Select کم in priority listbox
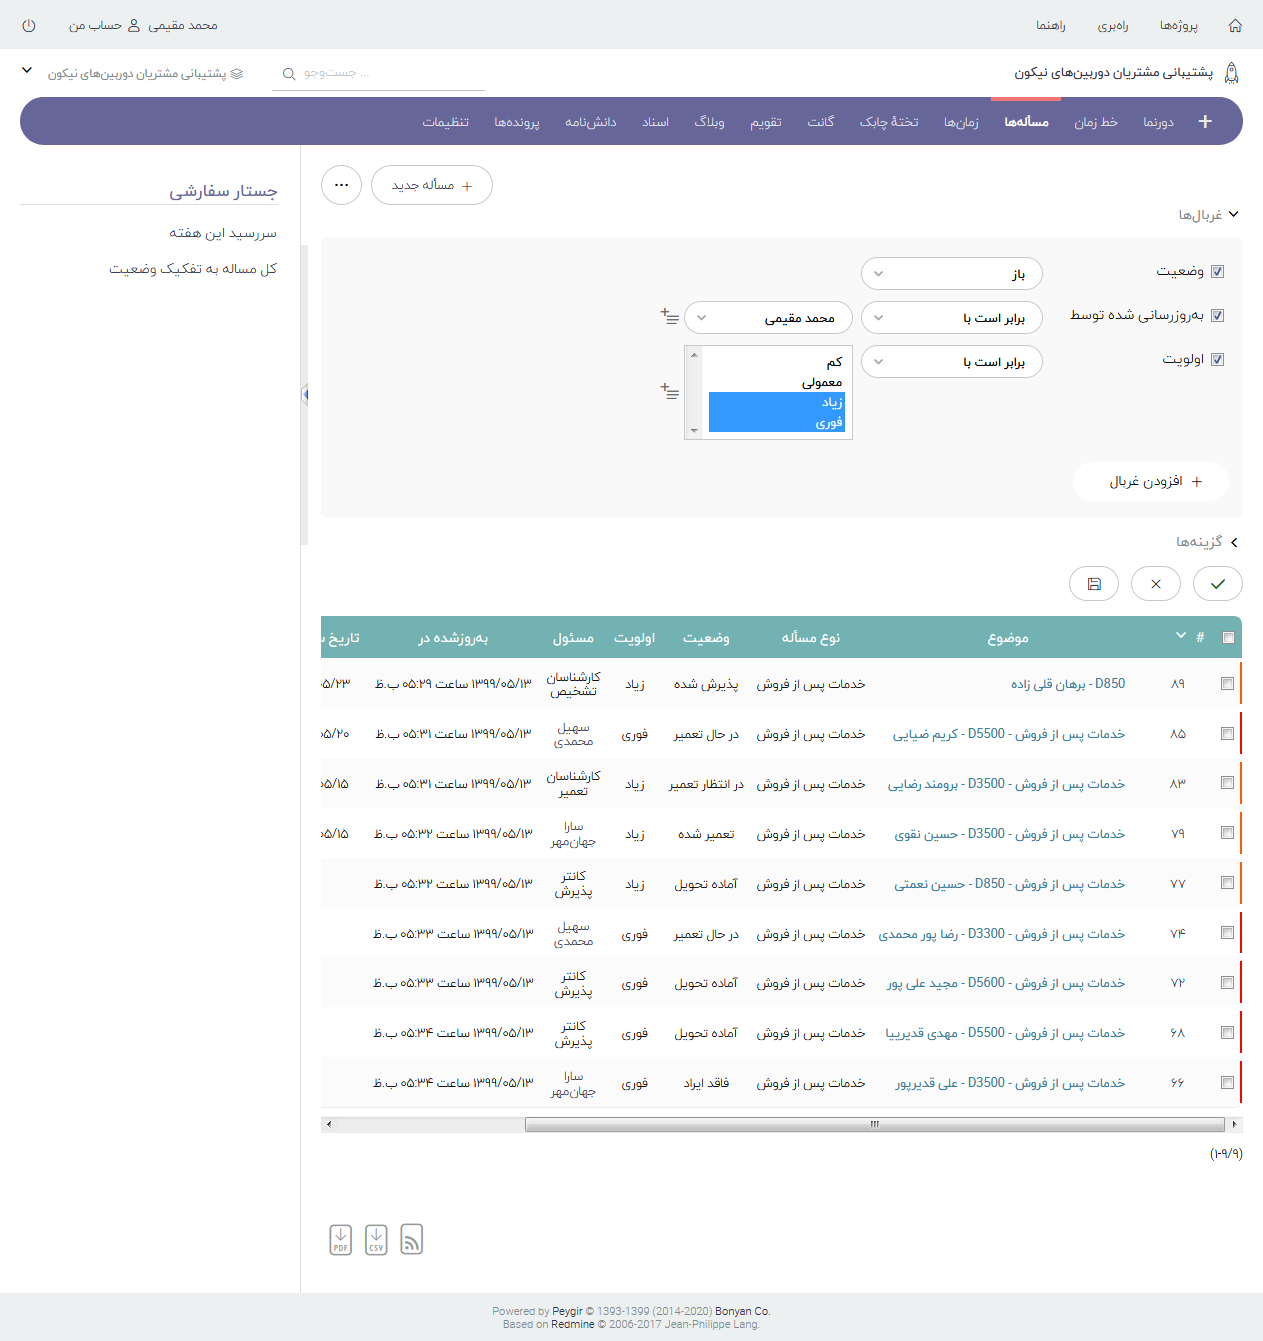Image resolution: width=1263 pixels, height=1341 pixels. tap(776, 362)
